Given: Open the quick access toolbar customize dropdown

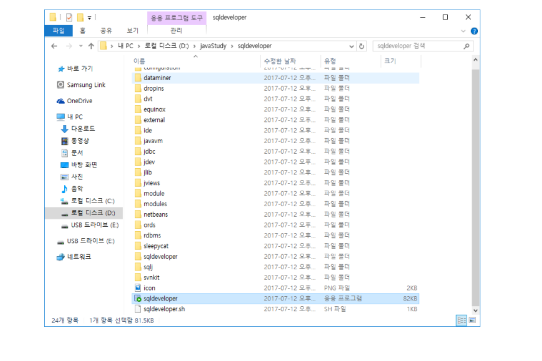Looking at the screenshot, I should tap(89, 17).
